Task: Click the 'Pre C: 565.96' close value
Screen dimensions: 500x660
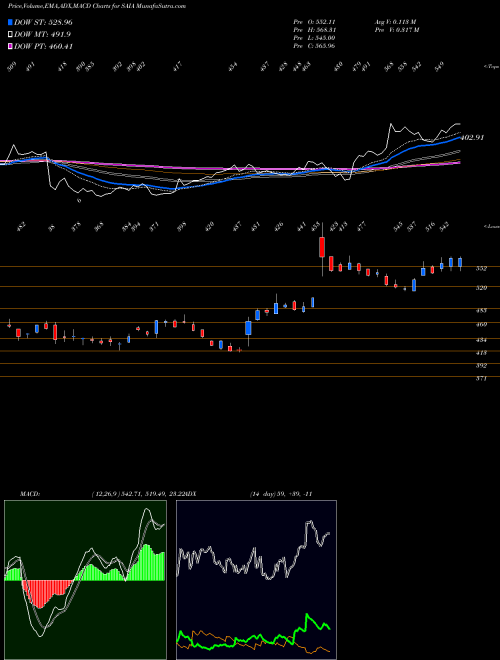Action: tap(314, 45)
